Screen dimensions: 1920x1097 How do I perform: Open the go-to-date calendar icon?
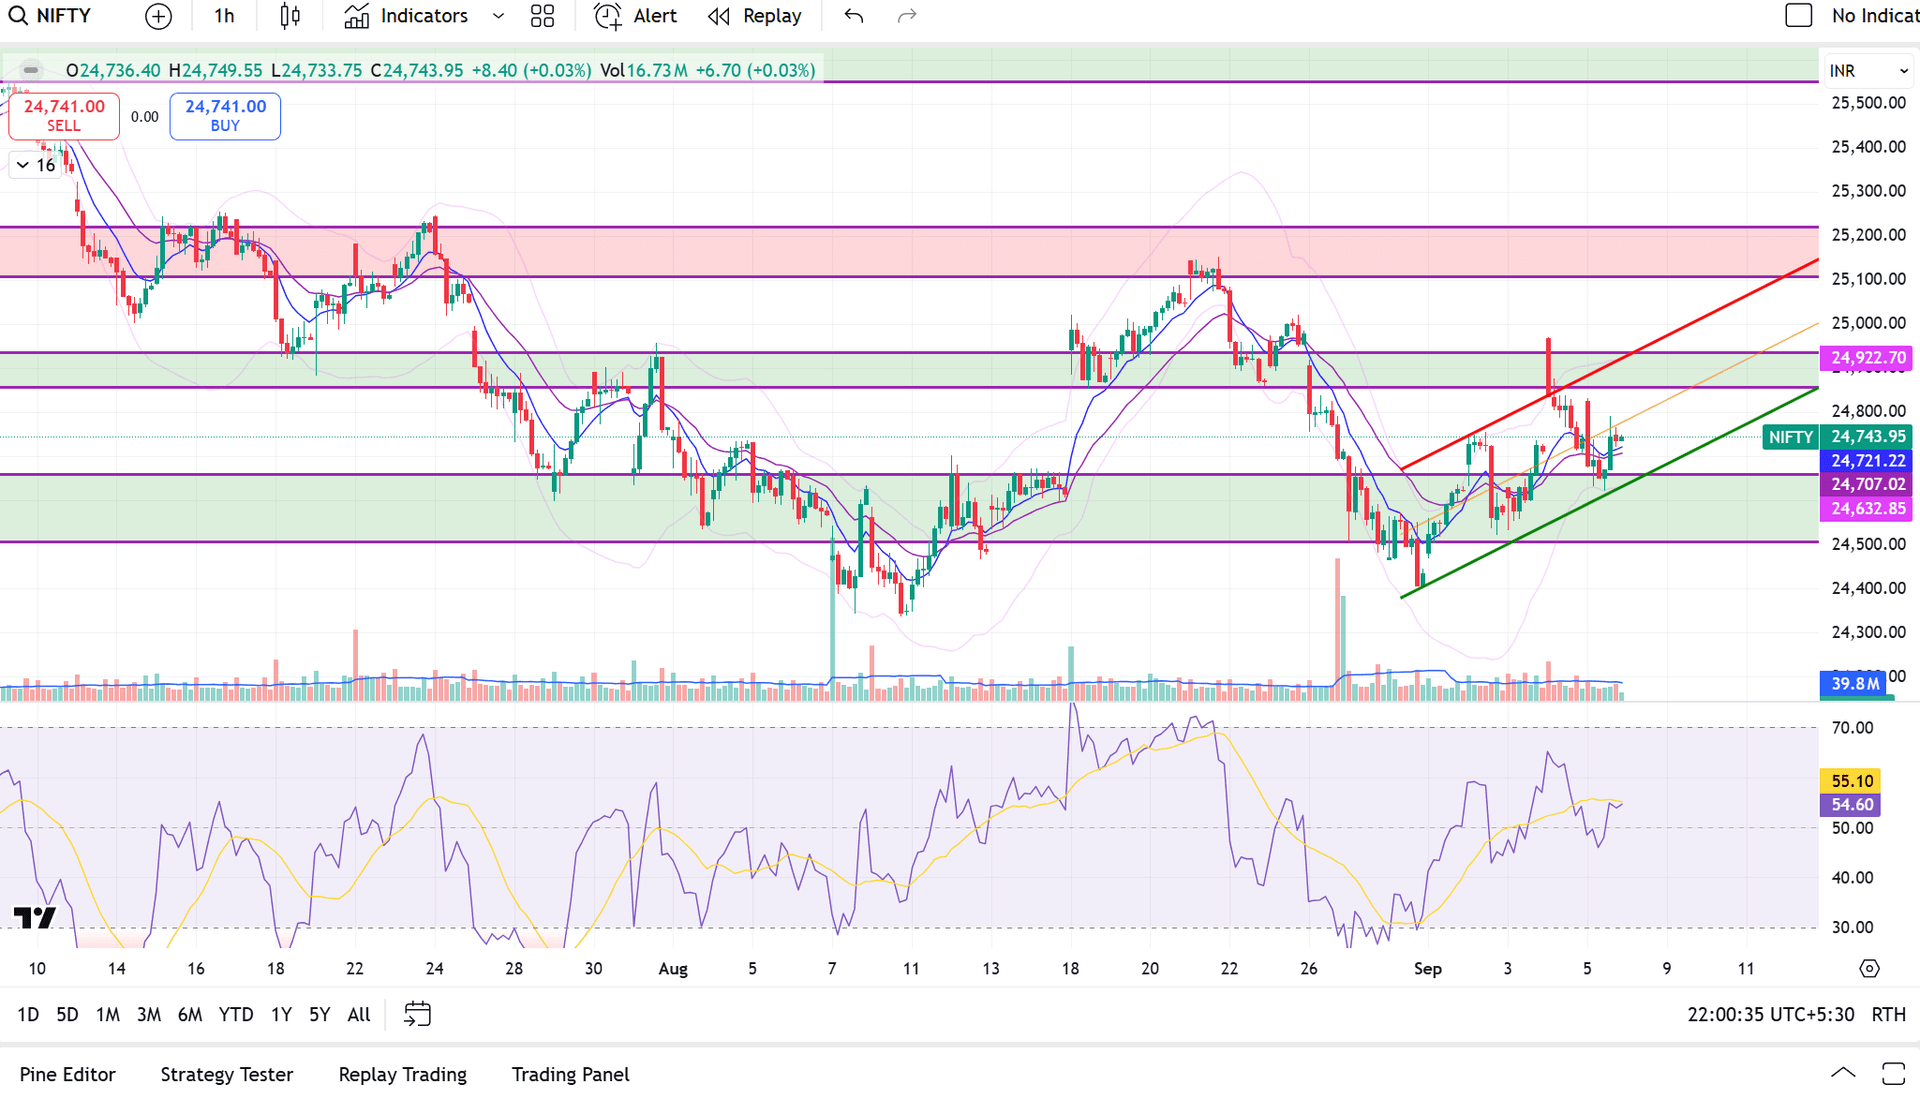click(417, 1015)
